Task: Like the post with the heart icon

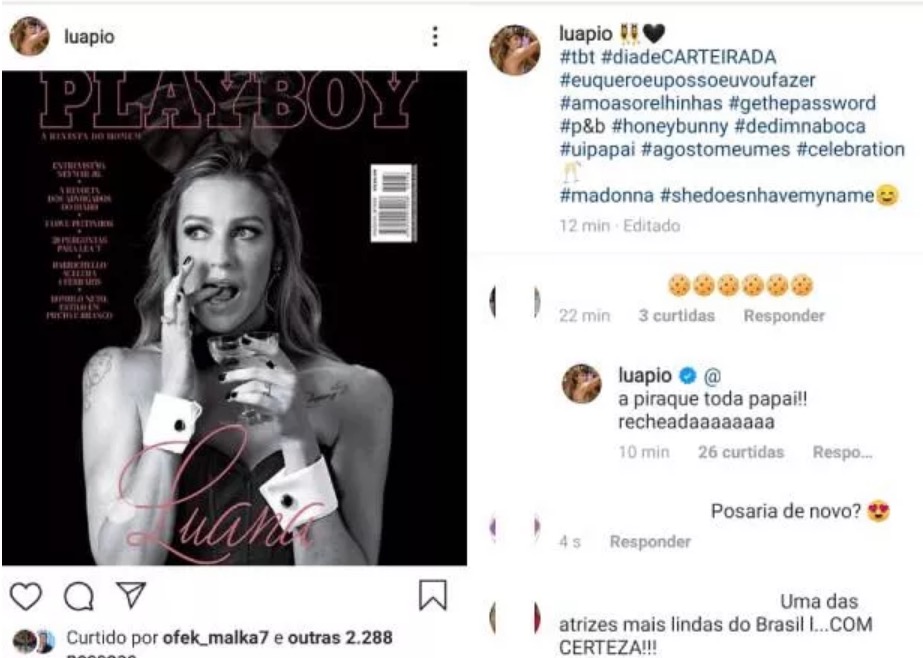Action: [26, 596]
